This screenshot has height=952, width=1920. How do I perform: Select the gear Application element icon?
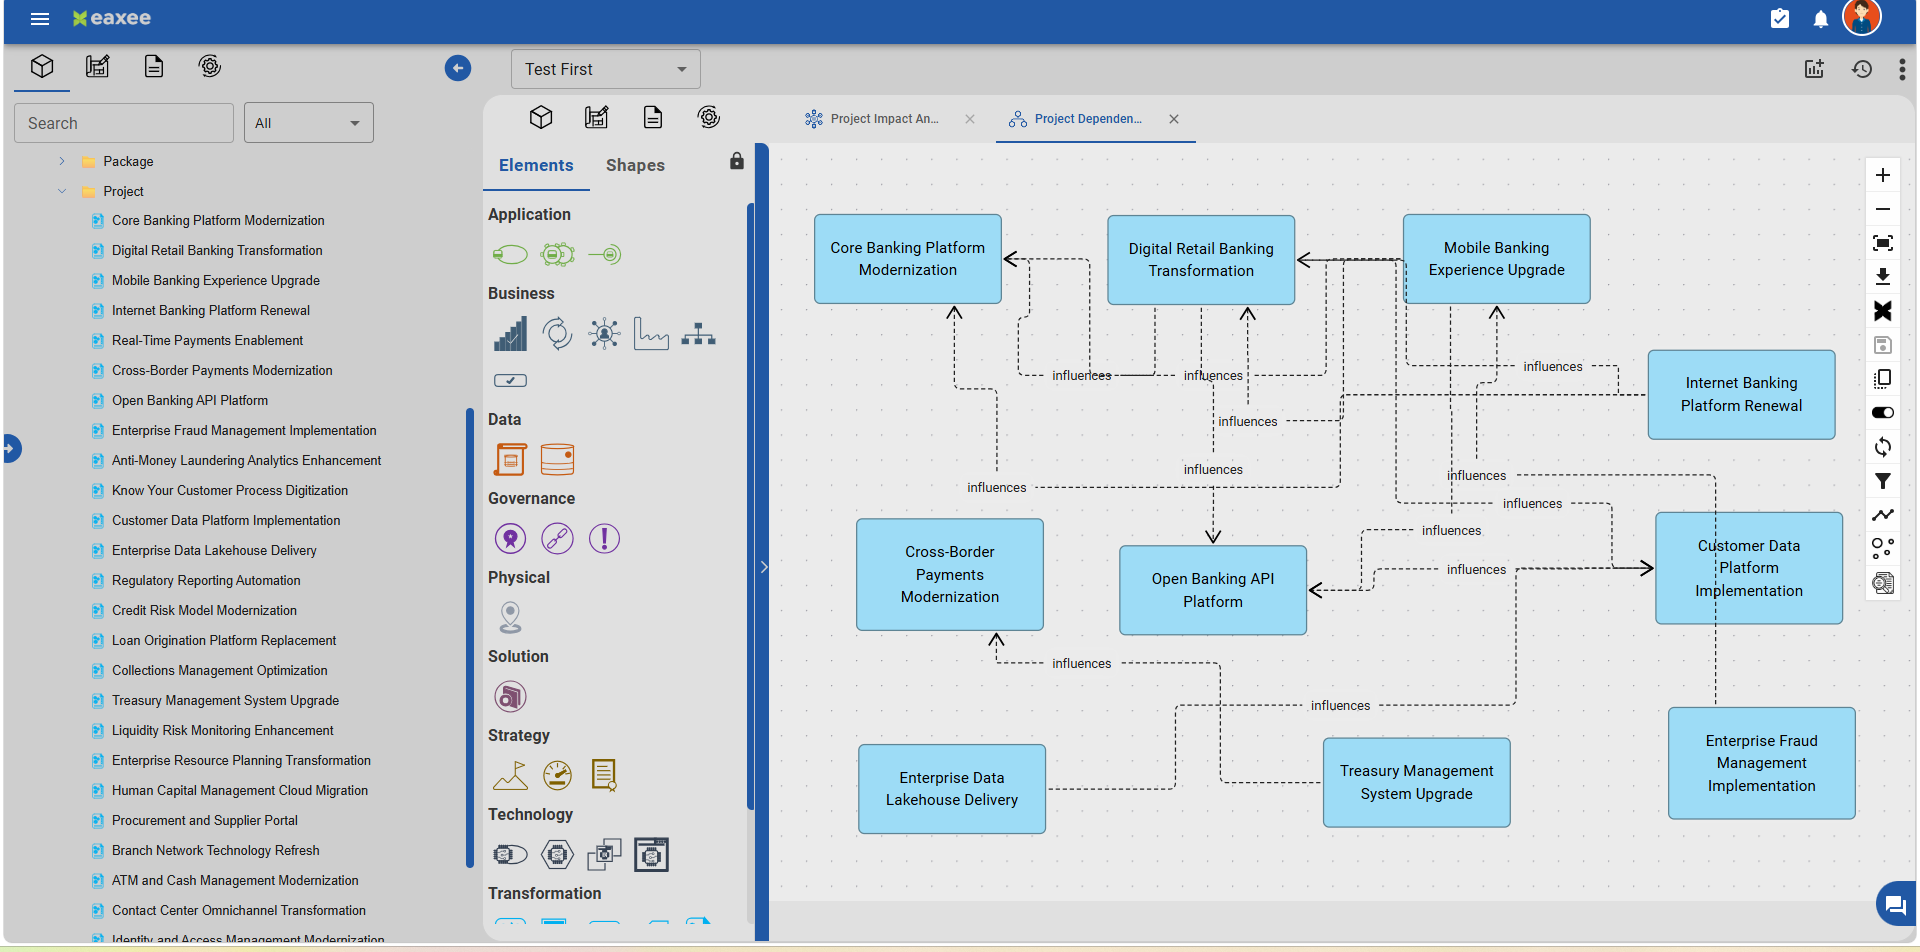(557, 255)
